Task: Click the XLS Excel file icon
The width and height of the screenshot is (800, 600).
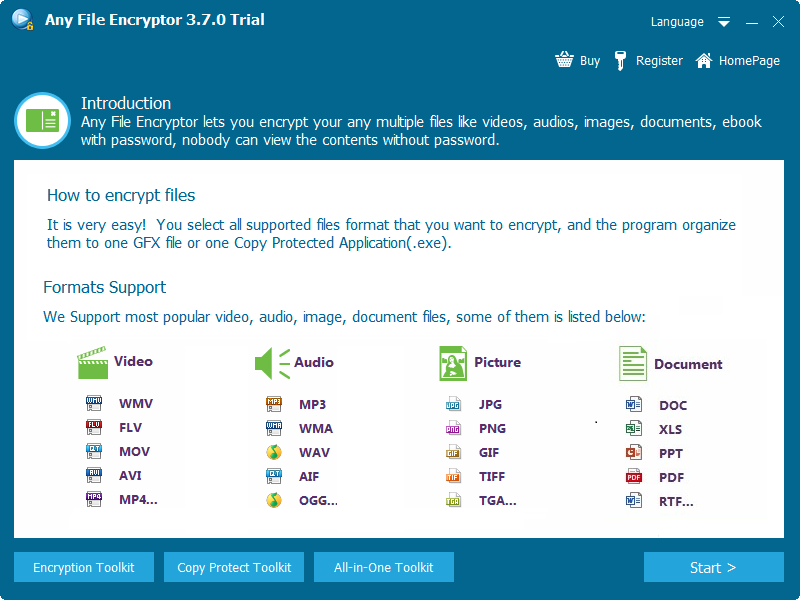Action: click(x=634, y=429)
